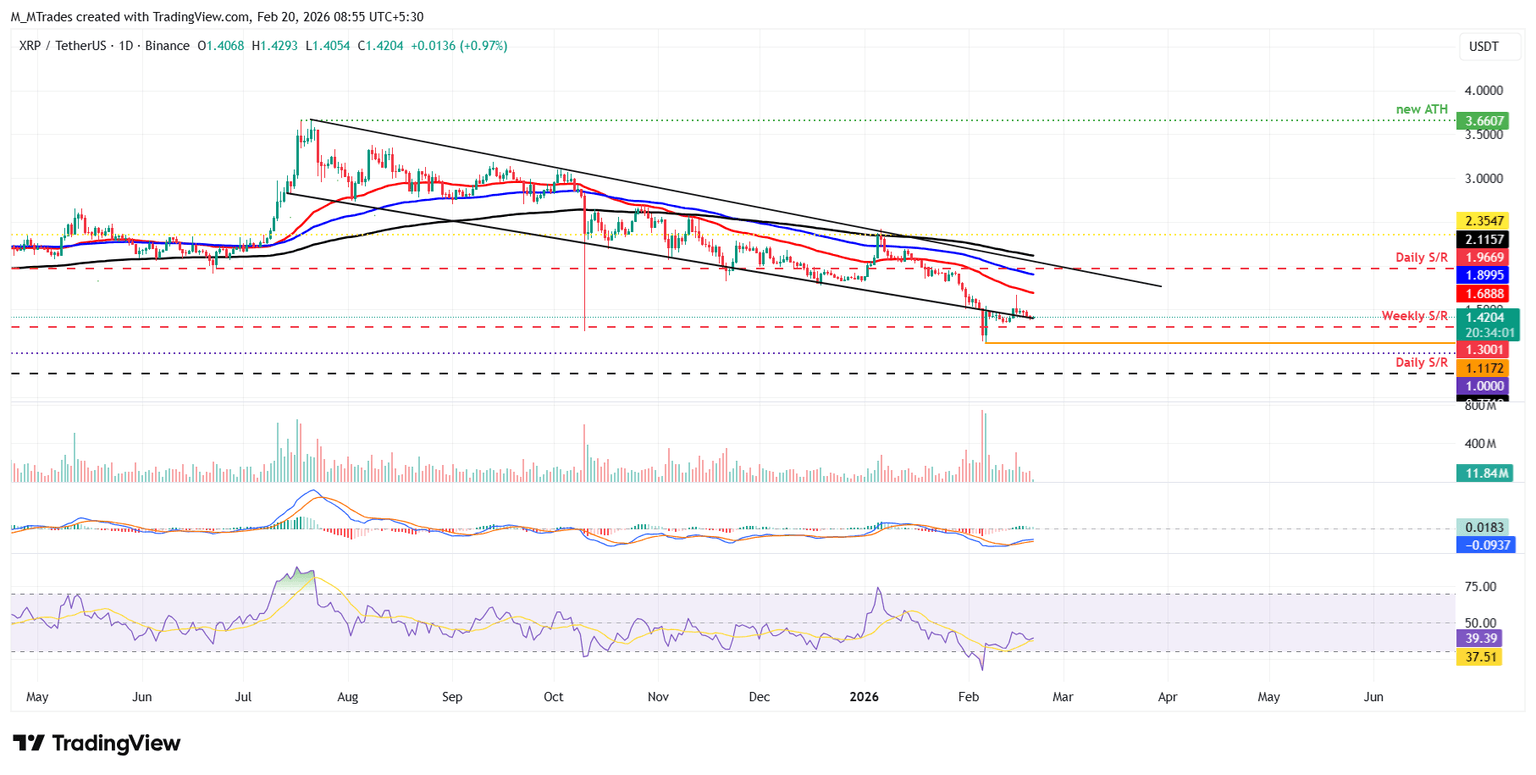Viewport: 1536px width, 775px height.
Task: Click the Oct label on time axis
Action: 555,695
